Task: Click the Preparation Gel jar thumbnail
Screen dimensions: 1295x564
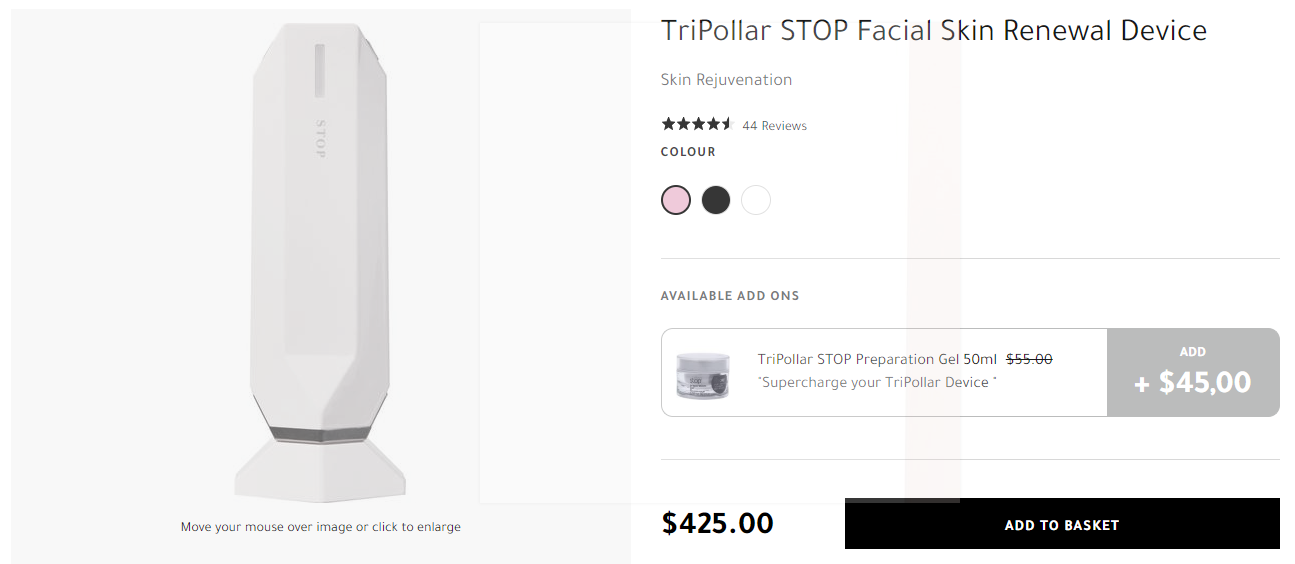Action: click(702, 376)
